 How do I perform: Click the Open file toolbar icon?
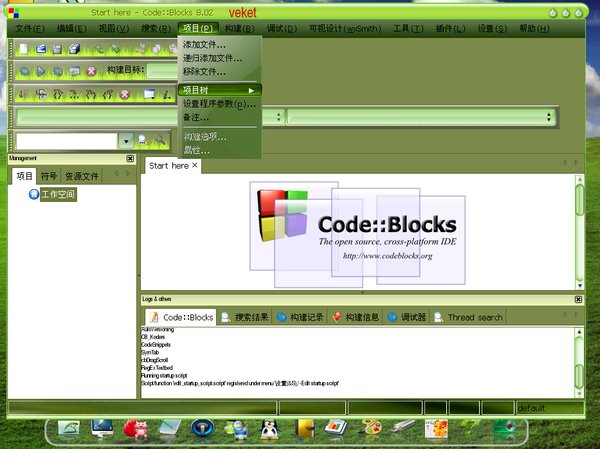click(41, 49)
